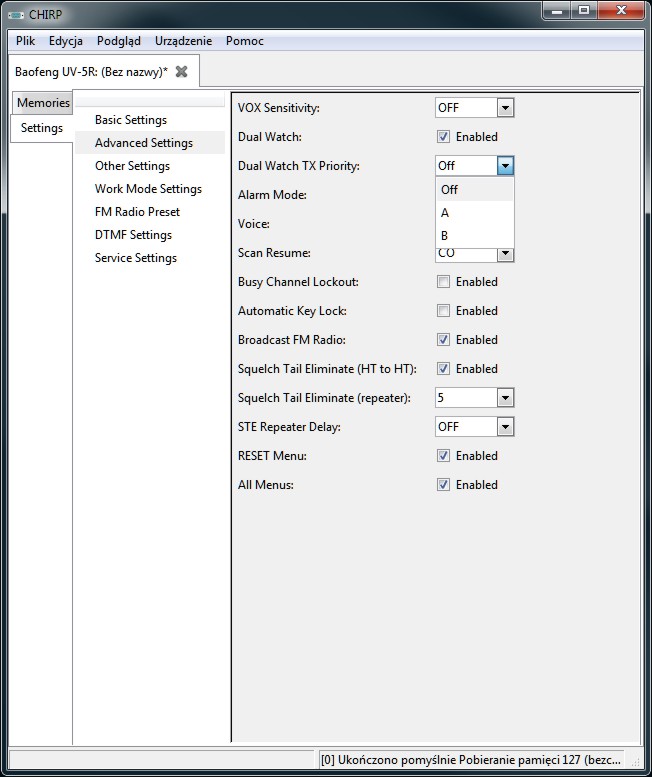Viewport: 652px width, 777px height.
Task: Disable the Dual Watch checkbox
Action: click(443, 137)
